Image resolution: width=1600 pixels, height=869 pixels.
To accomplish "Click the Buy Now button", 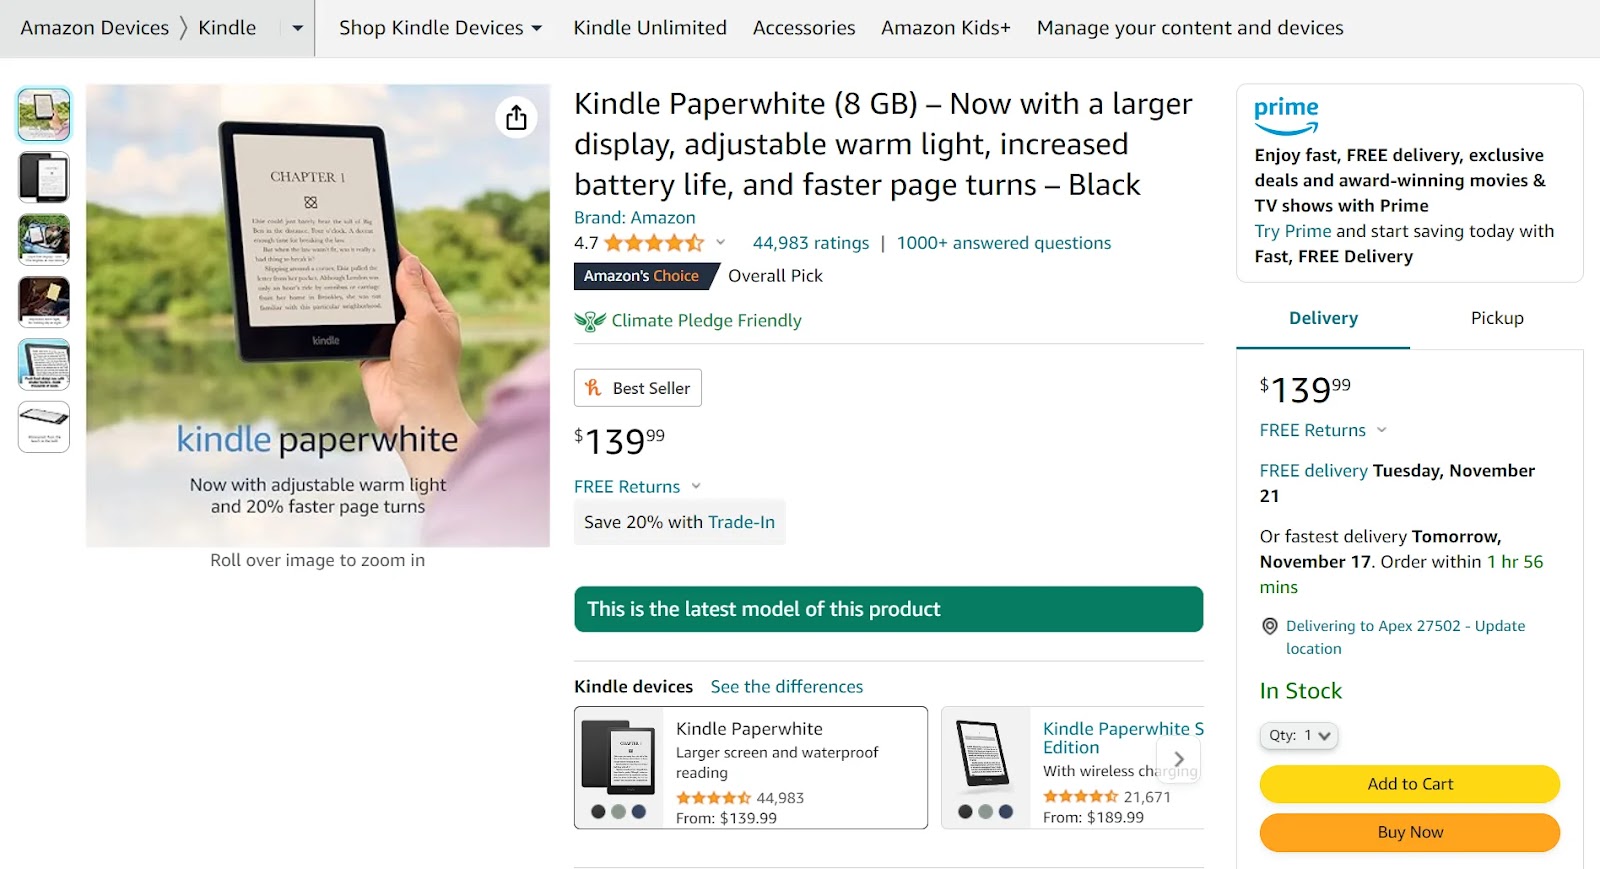I will [1409, 832].
